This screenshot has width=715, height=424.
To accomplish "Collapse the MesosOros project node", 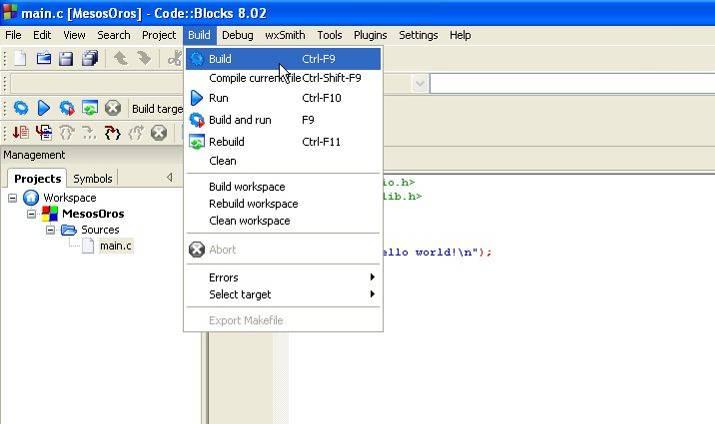I will [x=31, y=214].
